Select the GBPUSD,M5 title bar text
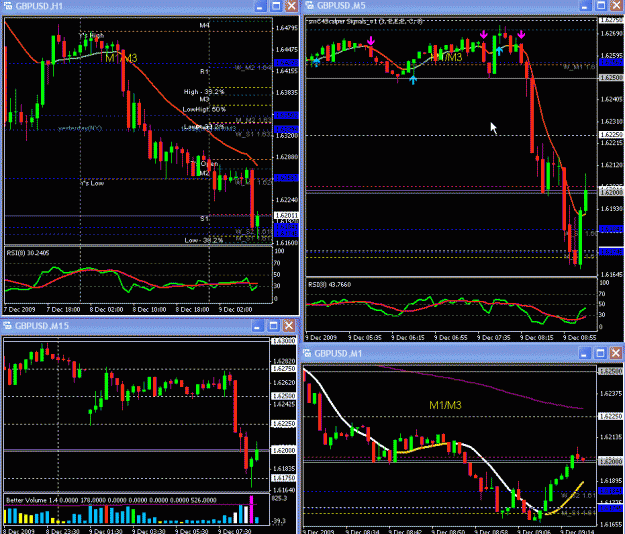The image size is (625, 534). pos(341,6)
